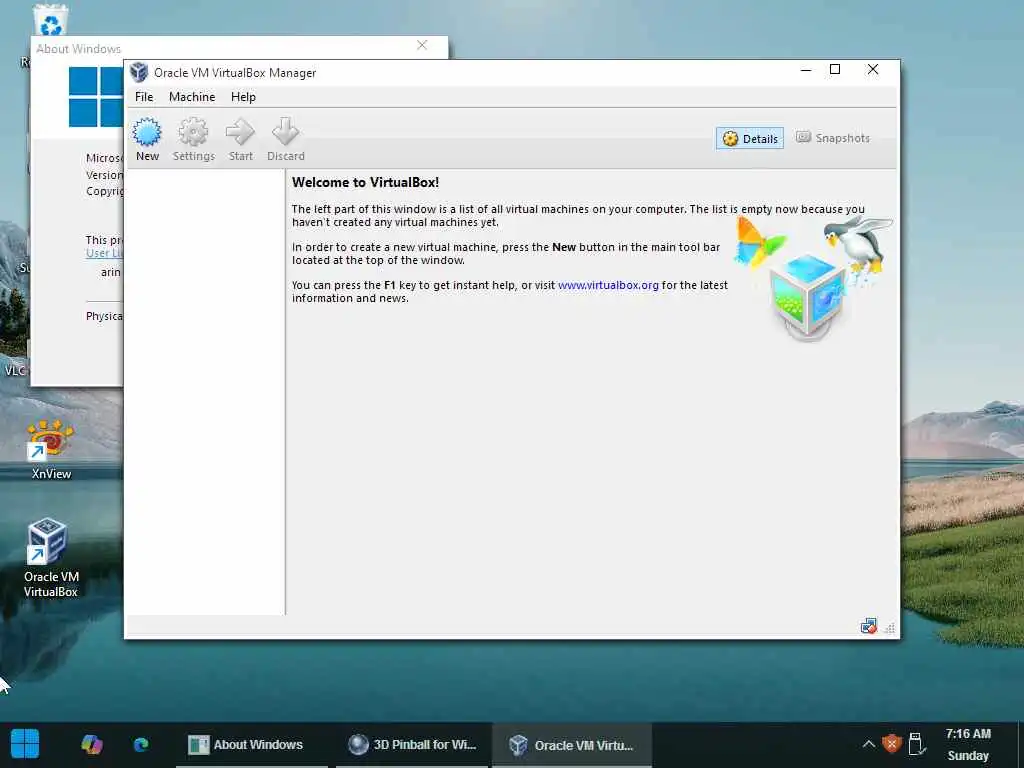Open the XnView desktop shortcut
This screenshot has height=768, width=1024.
coord(50,450)
